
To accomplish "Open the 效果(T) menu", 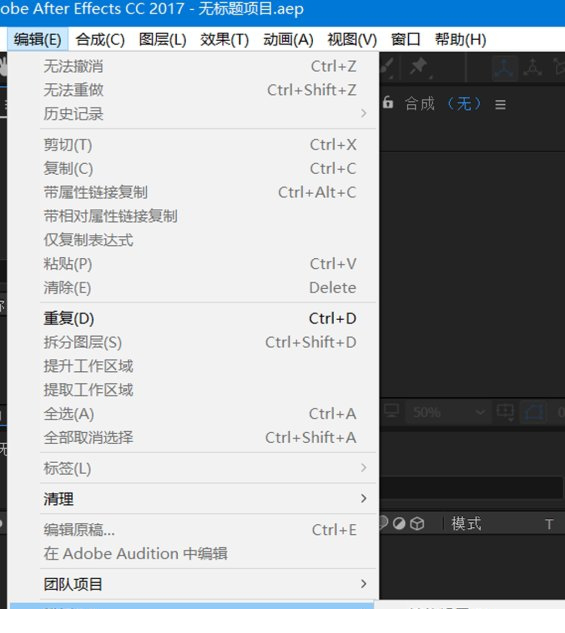I will click(x=225, y=40).
